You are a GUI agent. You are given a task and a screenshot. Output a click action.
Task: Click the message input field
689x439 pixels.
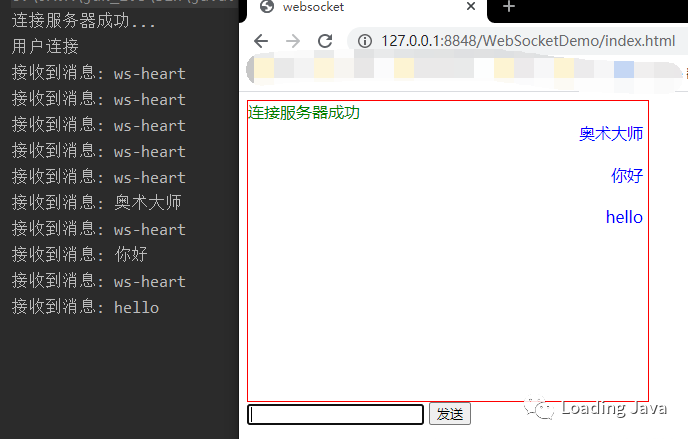click(335, 414)
